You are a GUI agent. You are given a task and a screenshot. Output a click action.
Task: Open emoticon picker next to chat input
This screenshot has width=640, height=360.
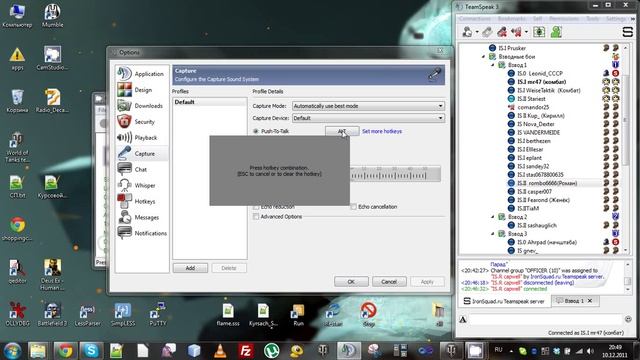click(628, 319)
